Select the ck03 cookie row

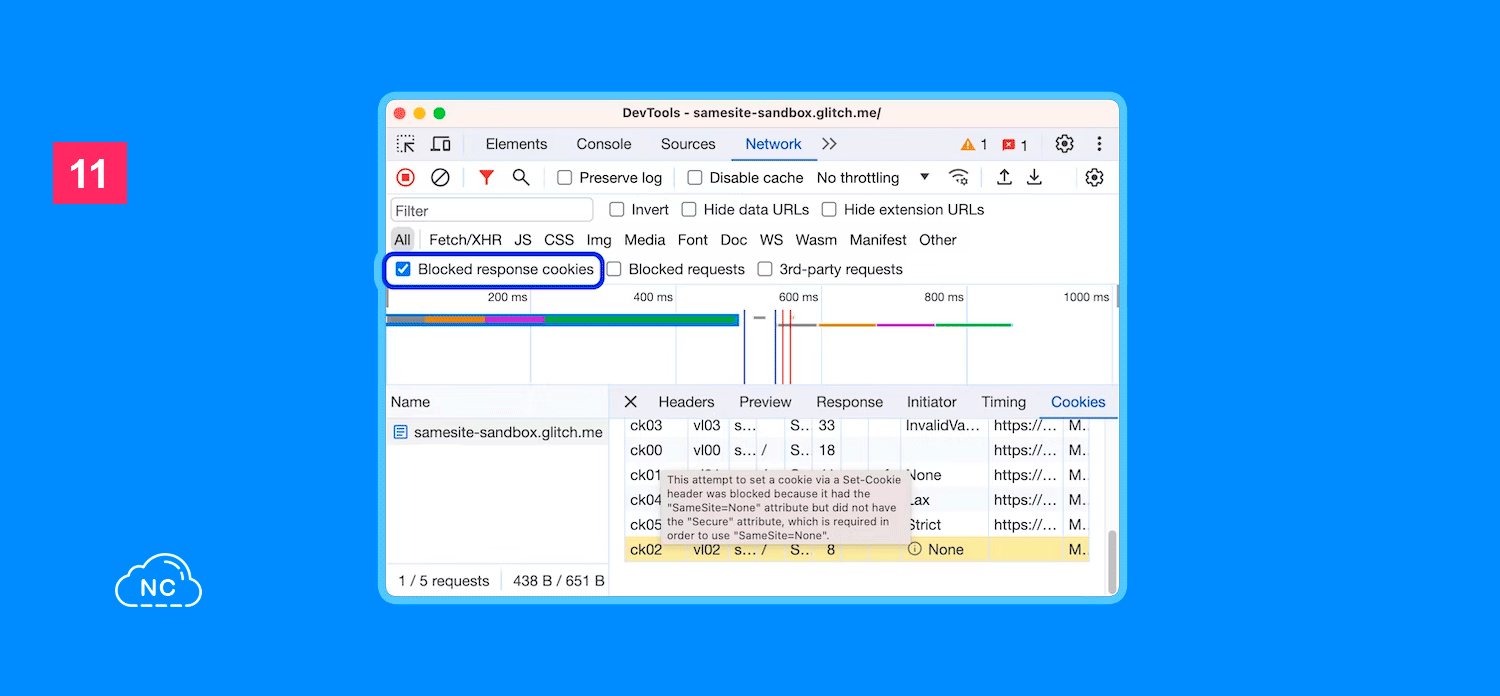pyautogui.click(x=857, y=426)
